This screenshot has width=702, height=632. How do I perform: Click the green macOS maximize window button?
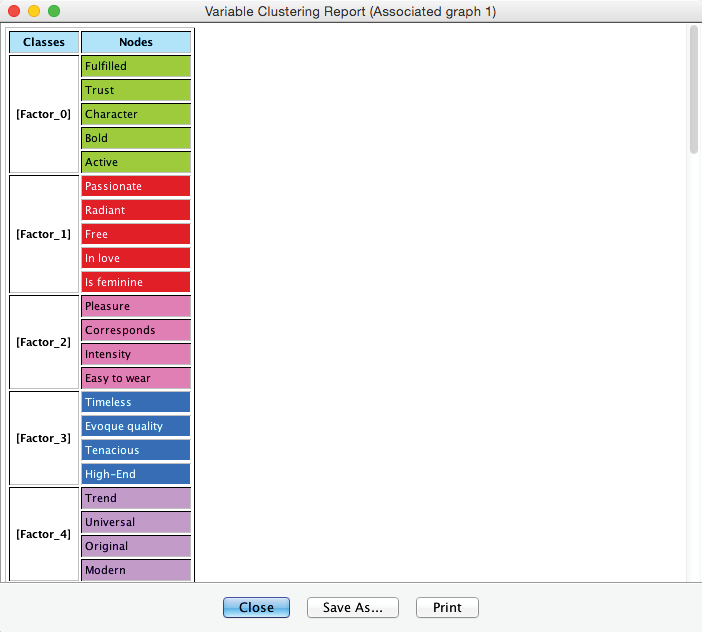54,11
